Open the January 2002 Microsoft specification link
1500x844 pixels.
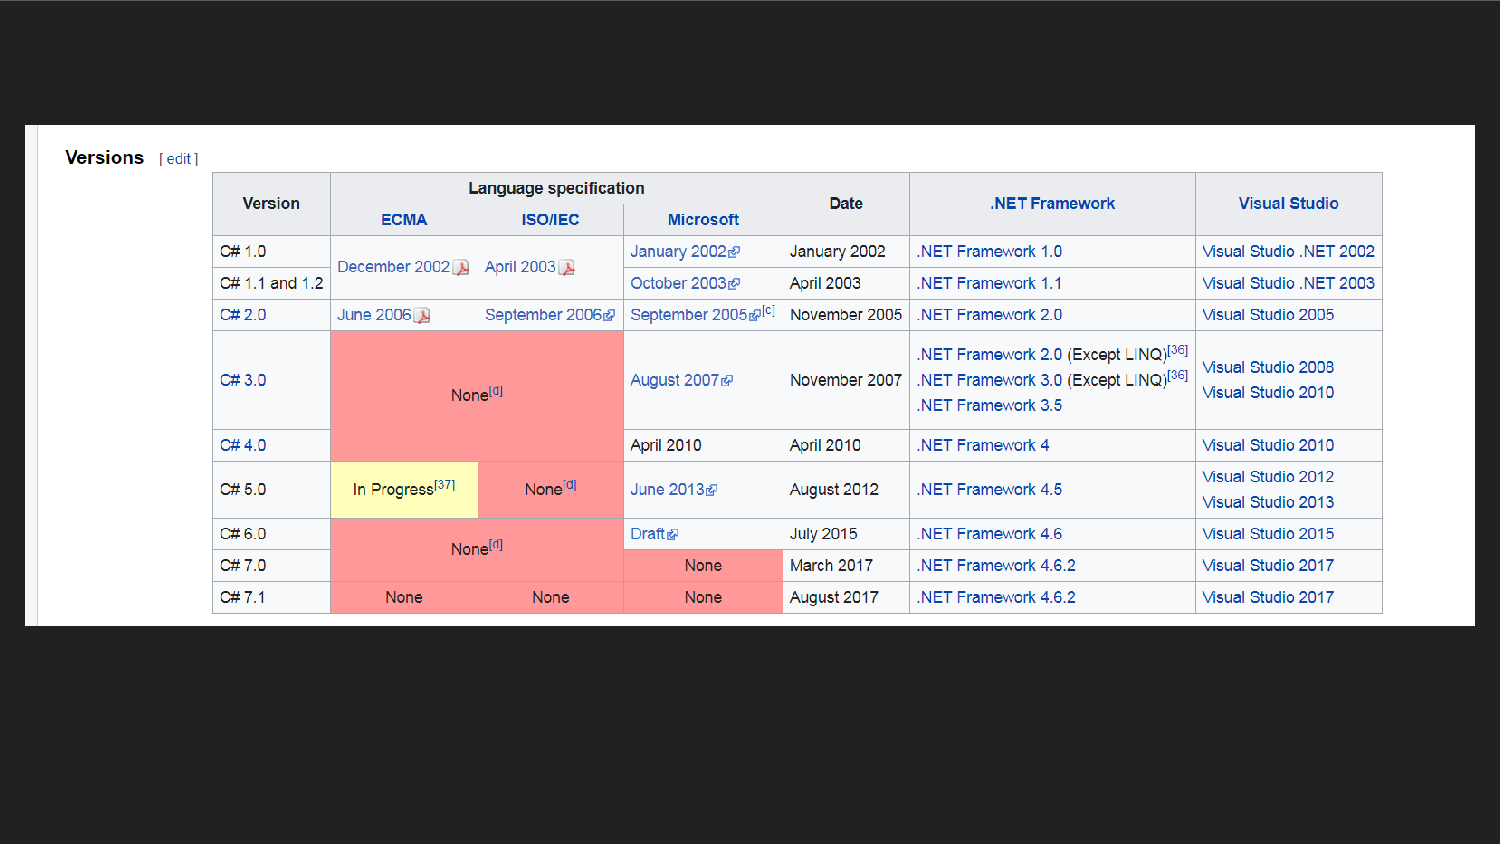pos(678,252)
